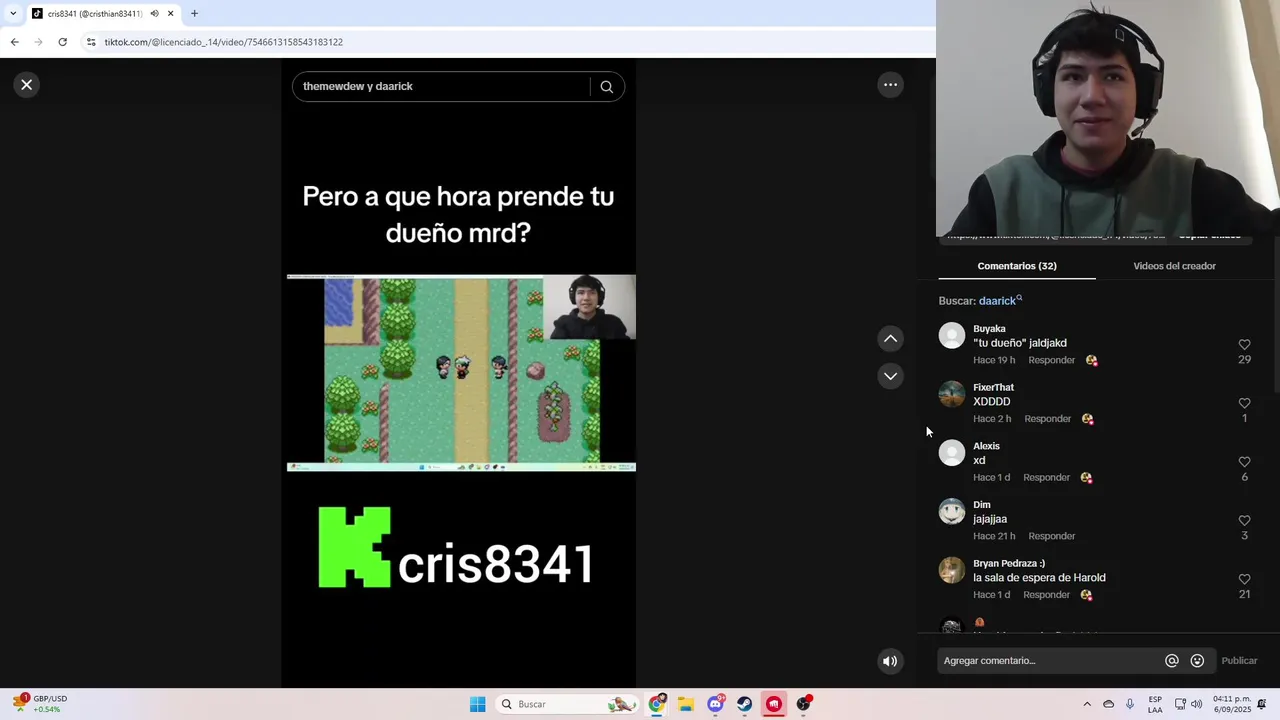Screen dimensions: 1280x720
Task: Open site information icon in address bar
Action: (91, 42)
